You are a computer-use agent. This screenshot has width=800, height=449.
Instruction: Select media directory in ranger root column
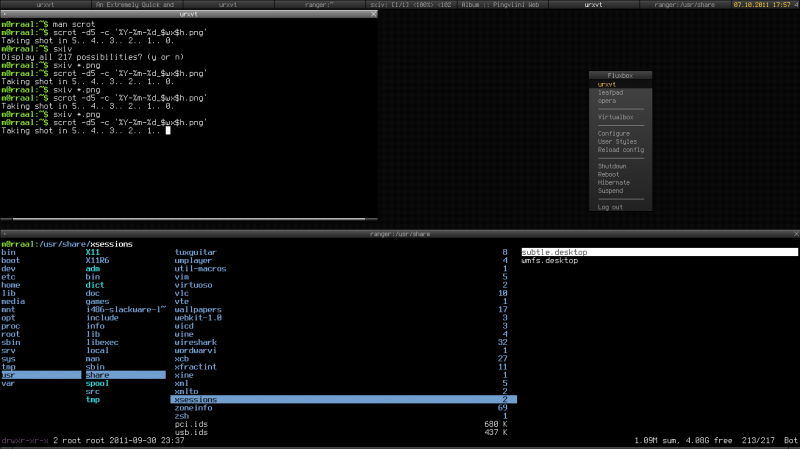click(13, 302)
